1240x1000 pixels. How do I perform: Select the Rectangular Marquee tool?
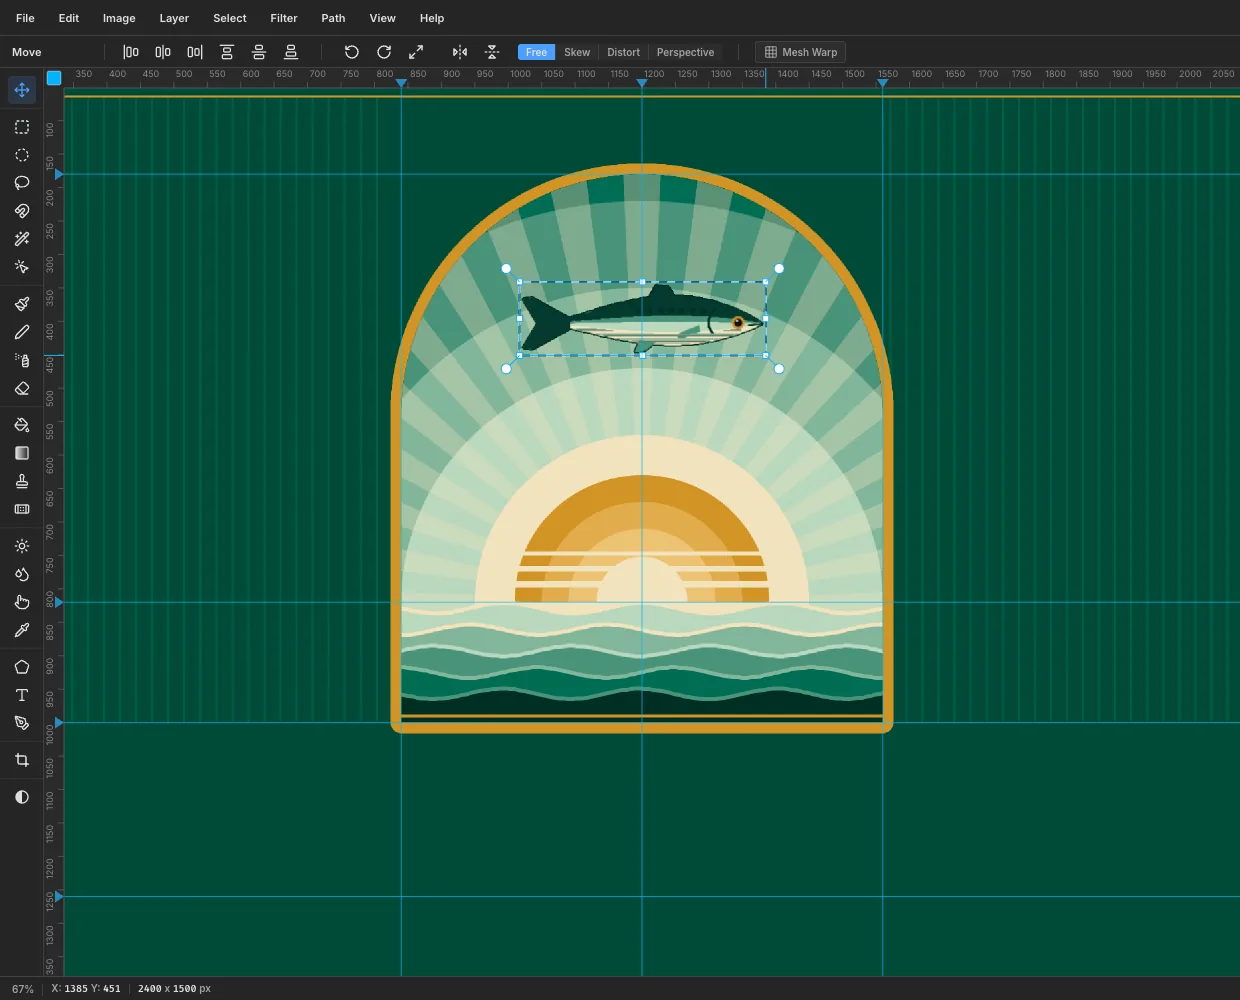click(22, 127)
